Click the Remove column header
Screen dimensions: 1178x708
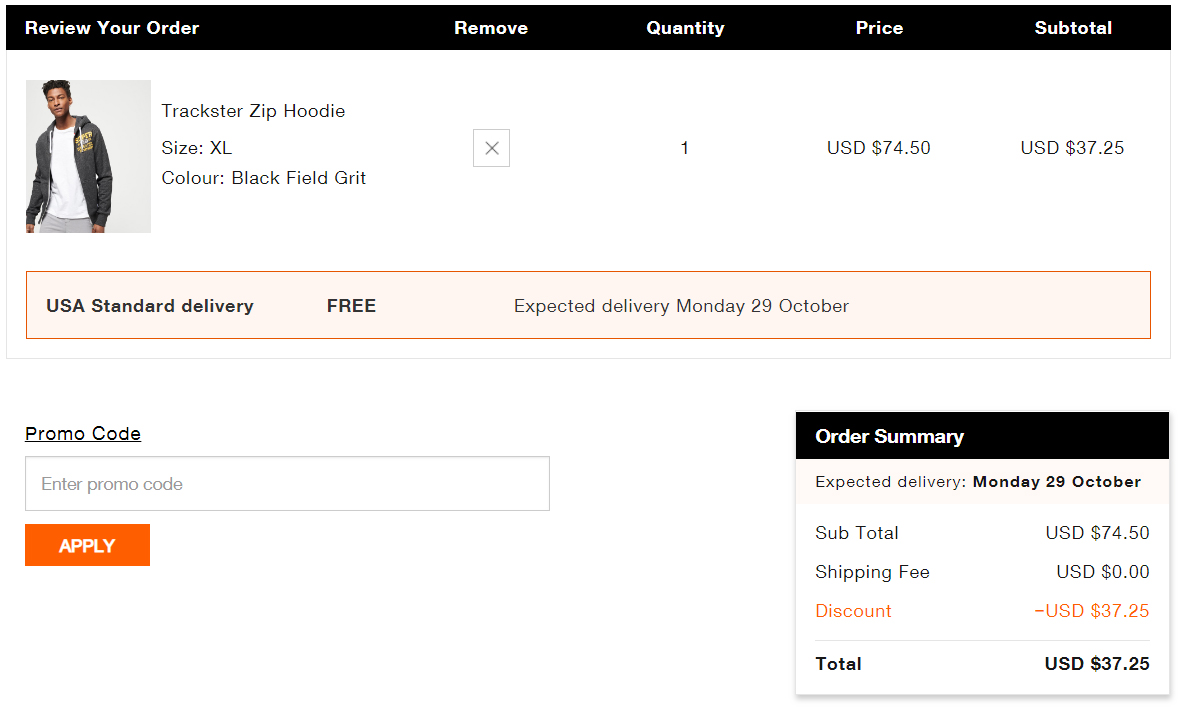tap(491, 28)
